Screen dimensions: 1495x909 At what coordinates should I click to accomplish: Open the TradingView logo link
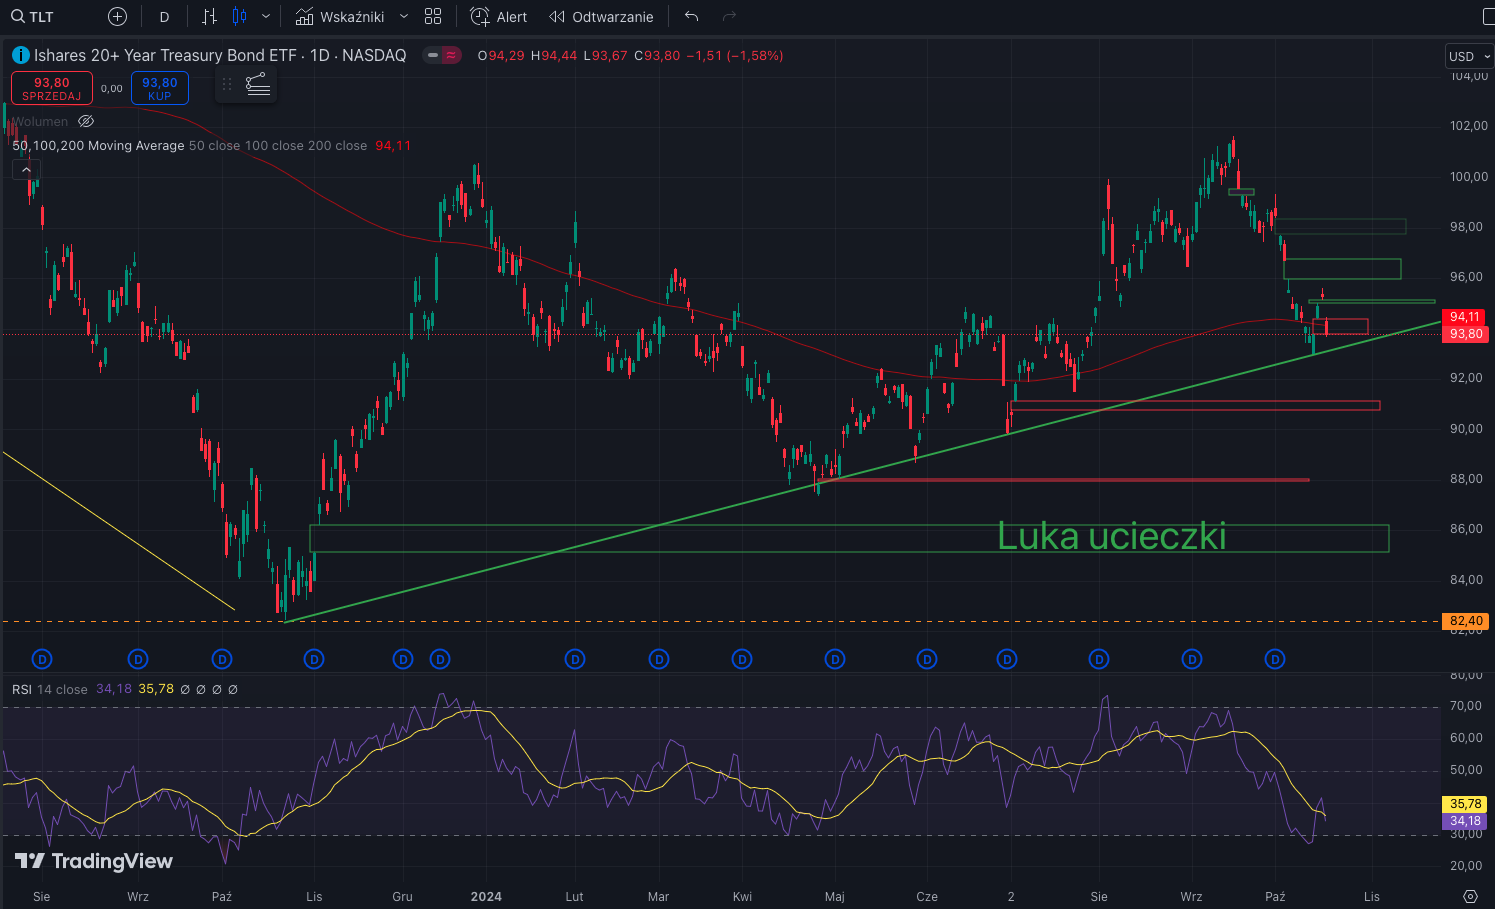94,861
